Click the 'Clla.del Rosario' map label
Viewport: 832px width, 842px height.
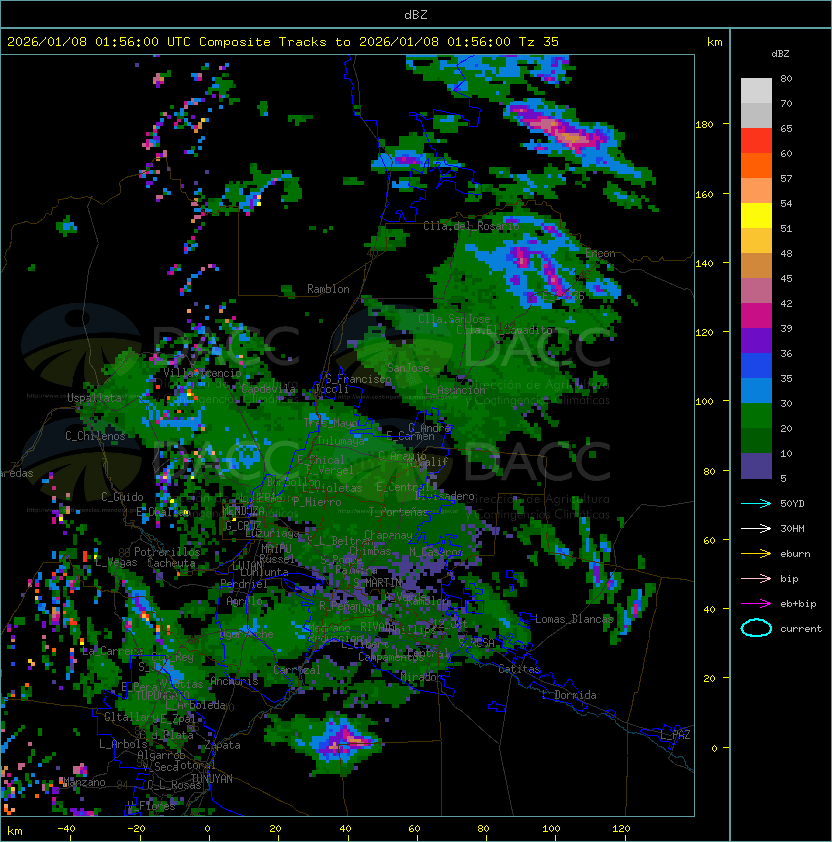point(472,226)
